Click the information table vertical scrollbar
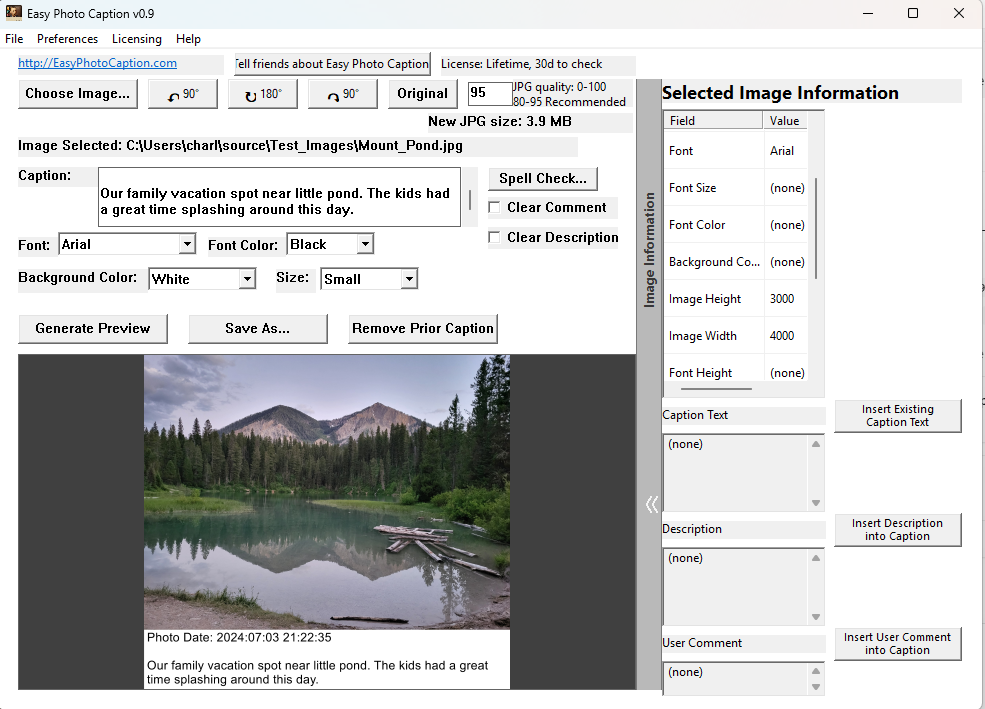The height and width of the screenshot is (709, 985). coord(816,229)
